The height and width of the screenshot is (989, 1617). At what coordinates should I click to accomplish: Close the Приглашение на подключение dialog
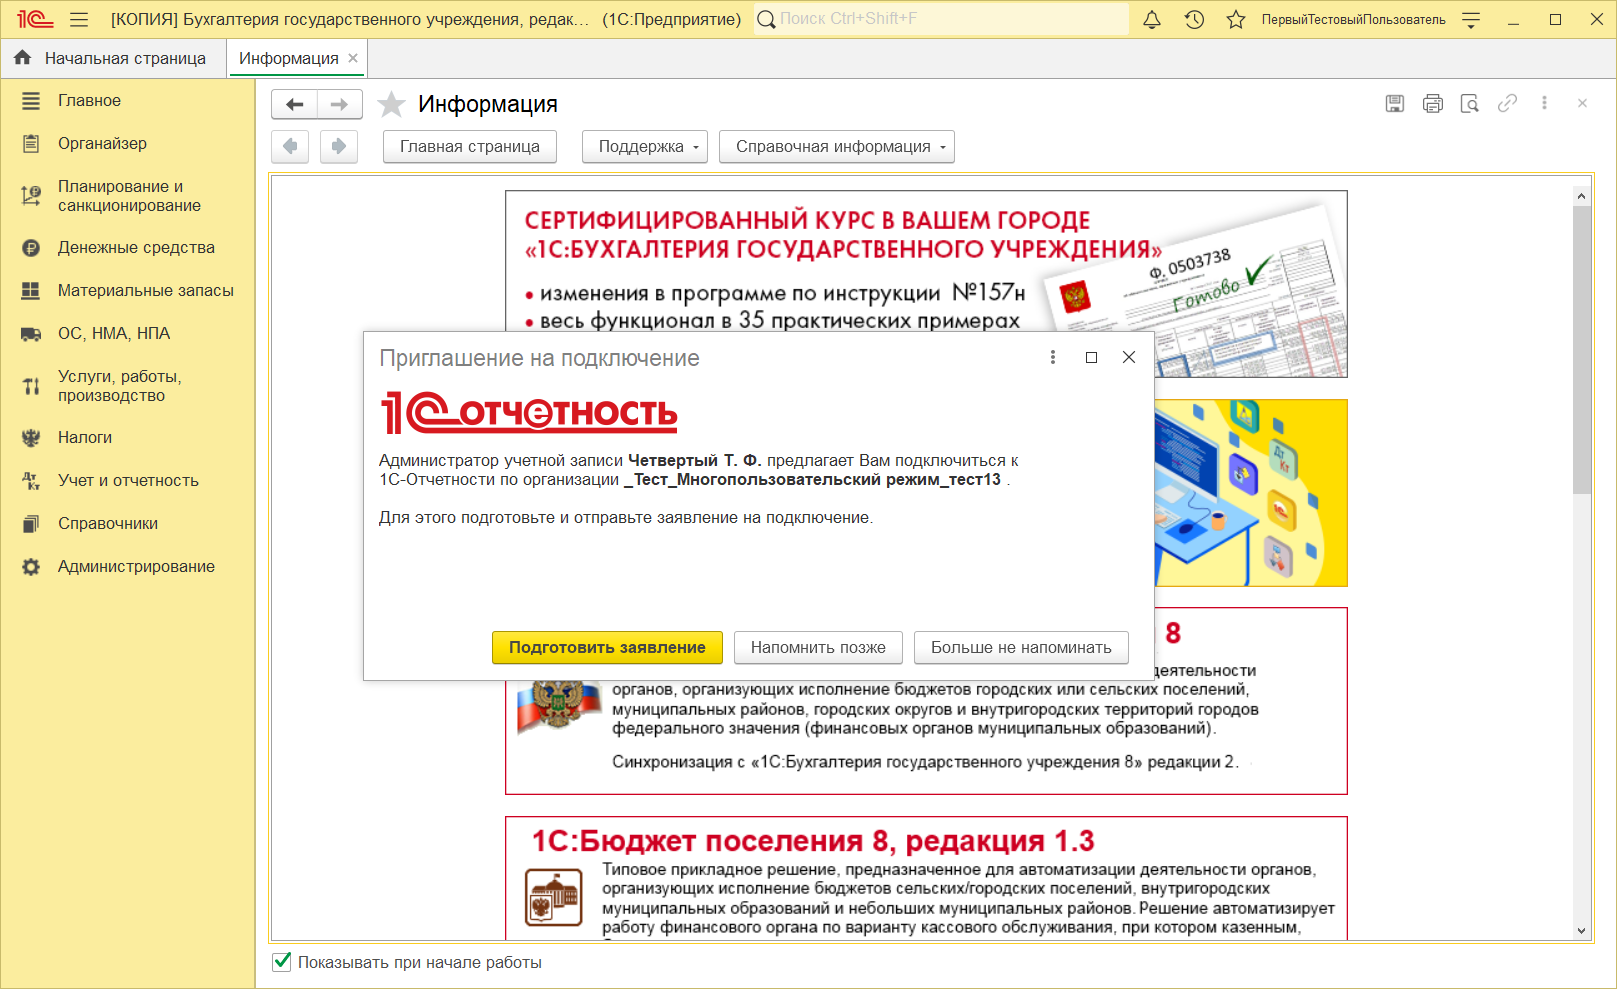point(1129,357)
